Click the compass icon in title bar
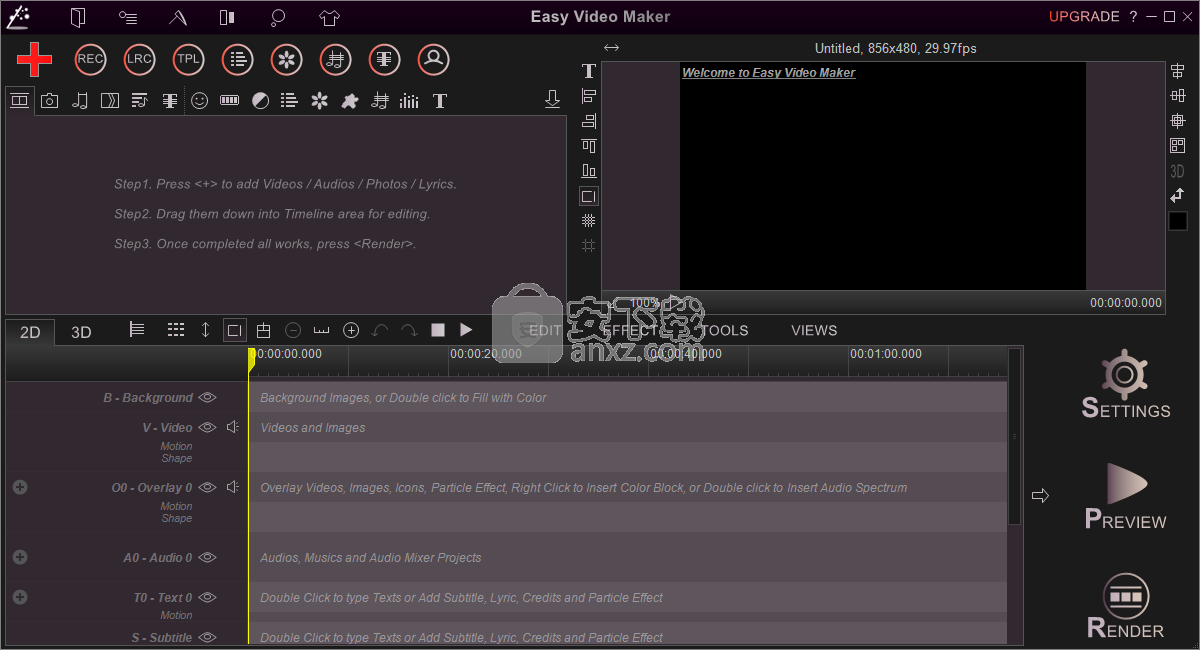 tap(178, 17)
